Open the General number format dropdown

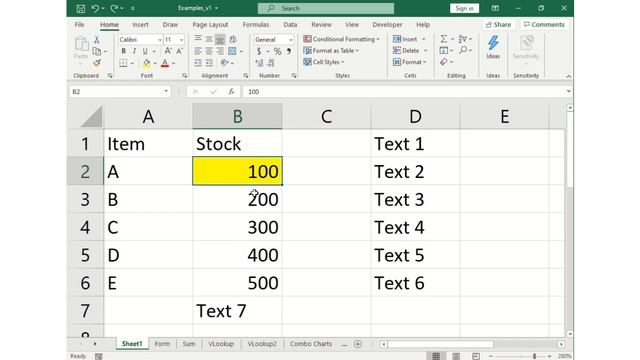click(291, 40)
